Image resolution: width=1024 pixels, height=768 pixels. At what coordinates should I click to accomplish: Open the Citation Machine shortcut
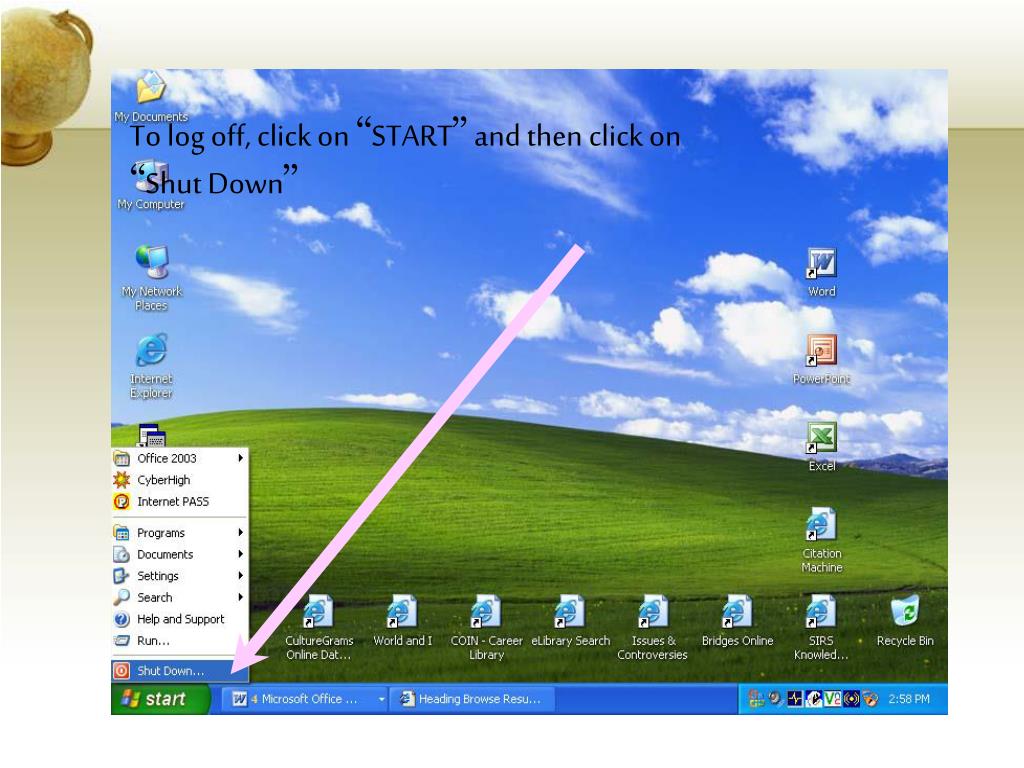(822, 541)
